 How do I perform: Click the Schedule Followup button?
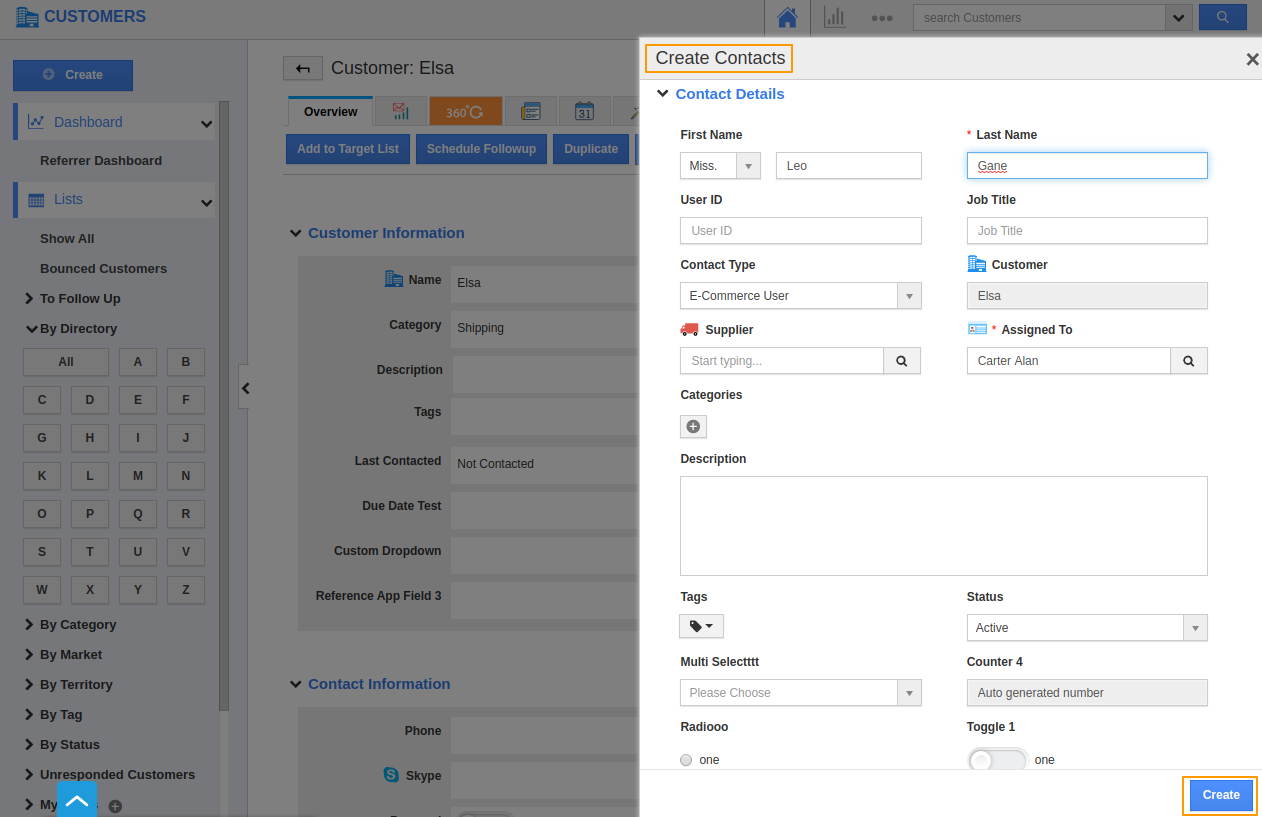481,149
